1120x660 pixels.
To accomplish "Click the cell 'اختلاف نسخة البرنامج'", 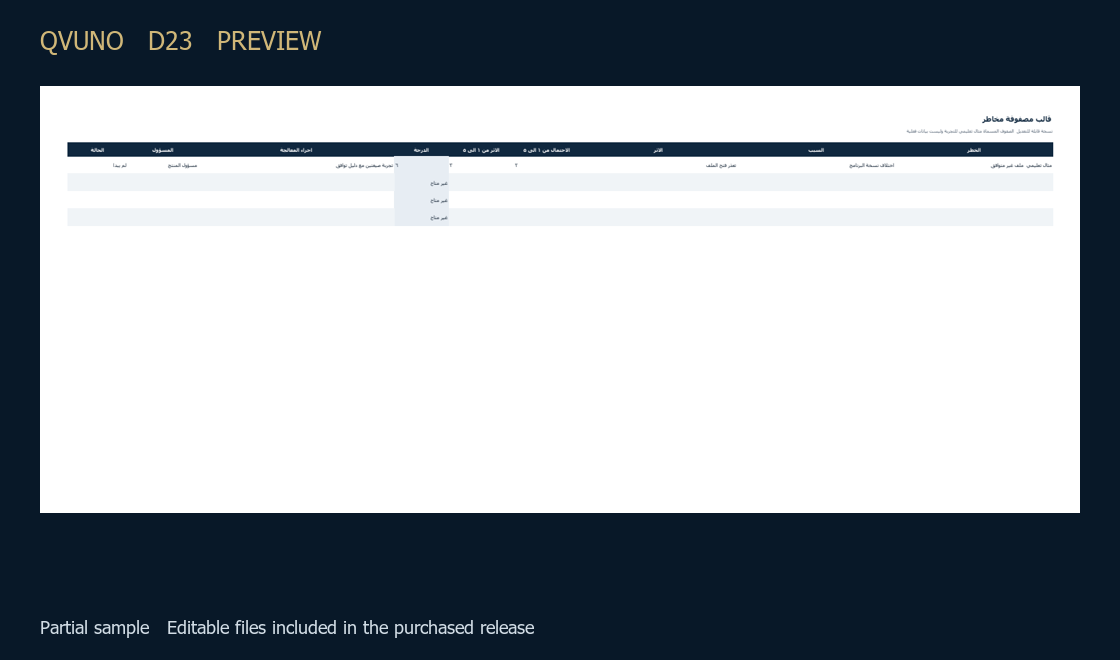I will pos(871,166).
